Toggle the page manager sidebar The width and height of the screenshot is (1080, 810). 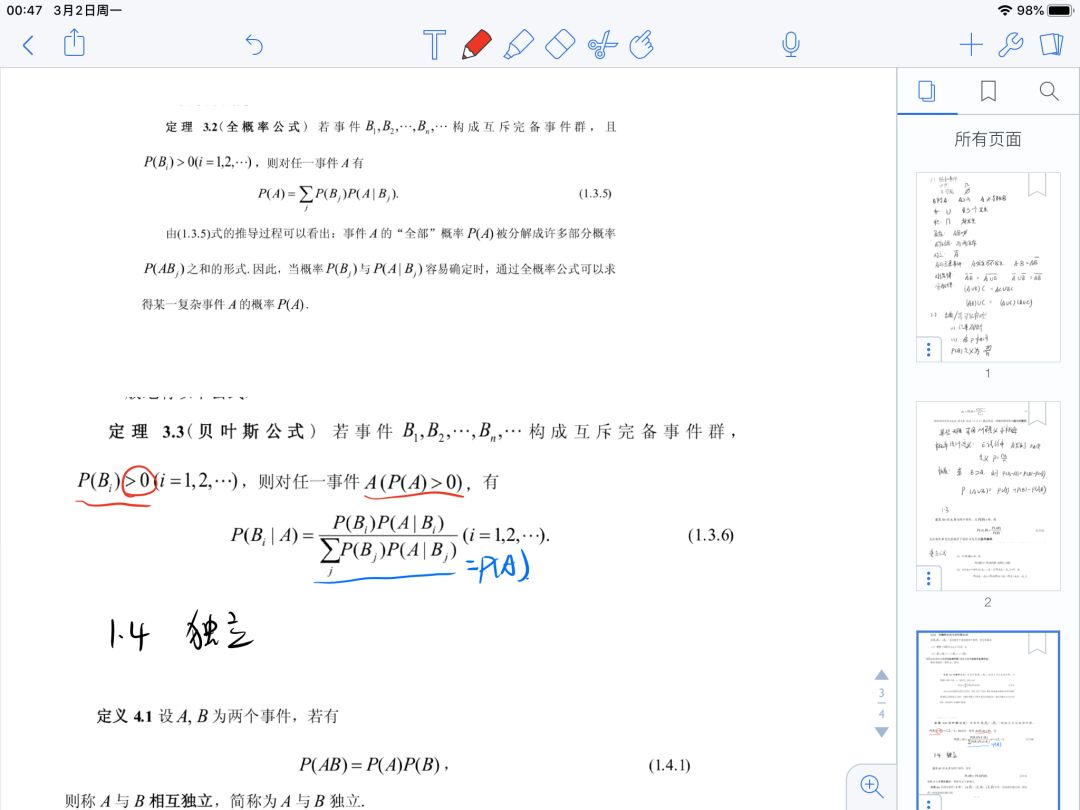pos(1050,44)
